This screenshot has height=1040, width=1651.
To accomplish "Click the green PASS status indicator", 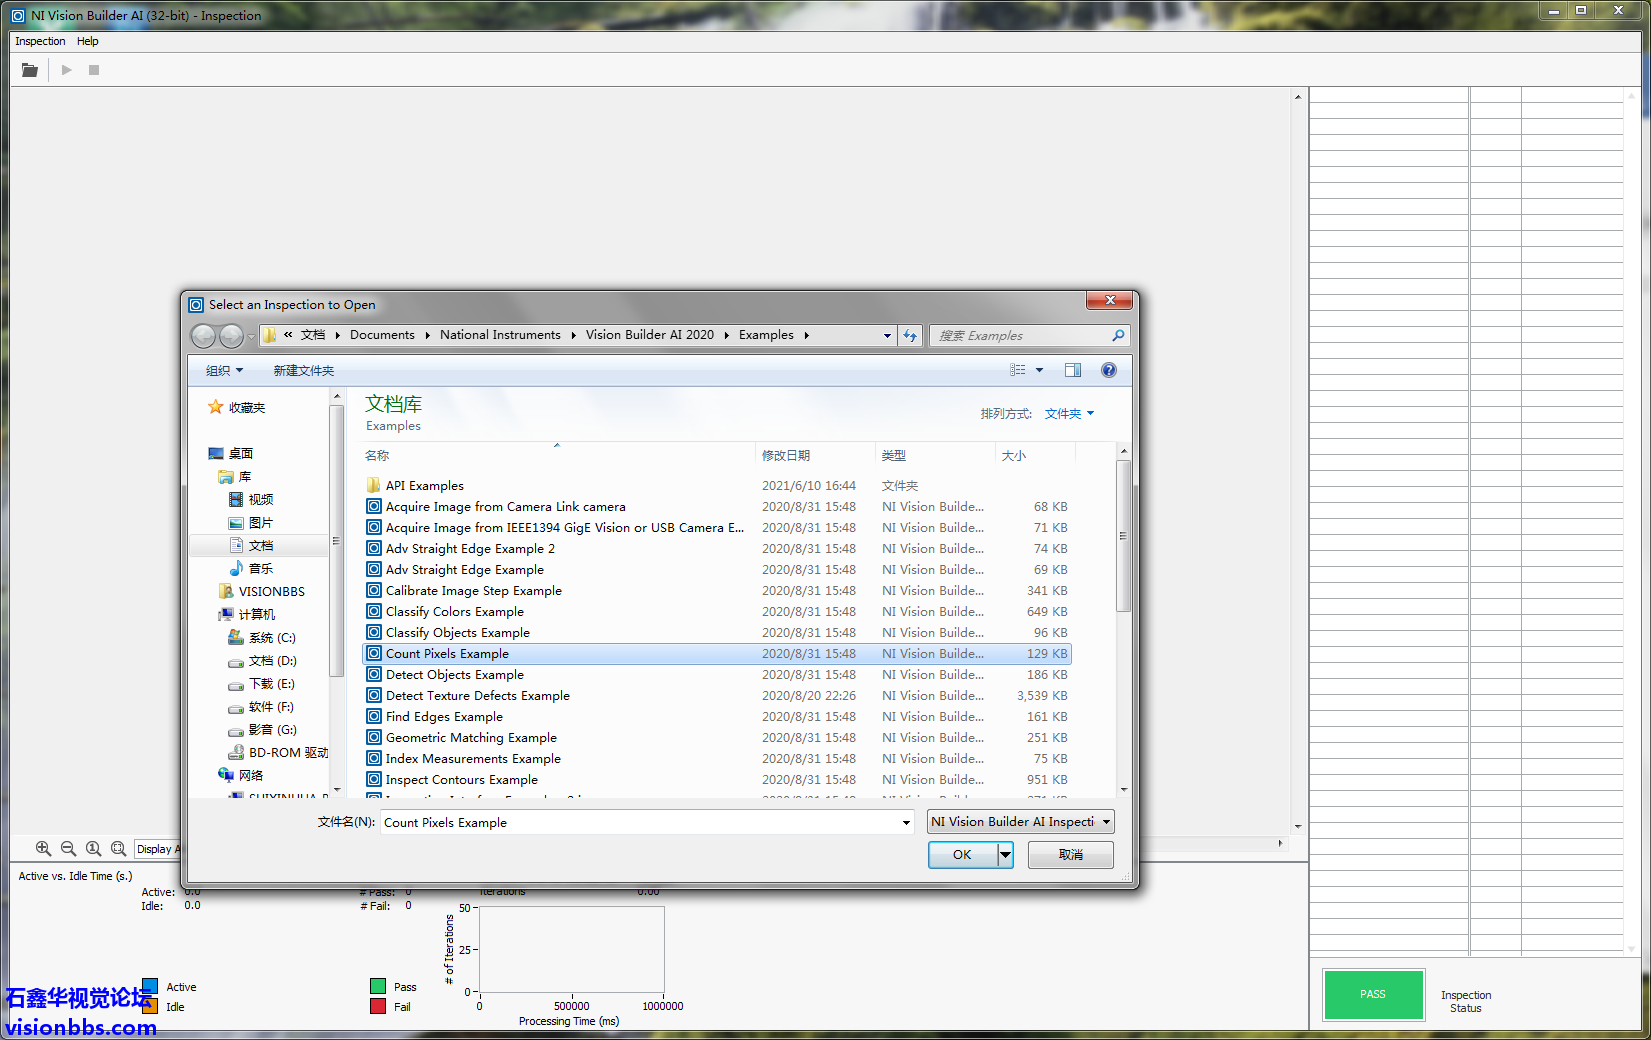I will [1373, 995].
